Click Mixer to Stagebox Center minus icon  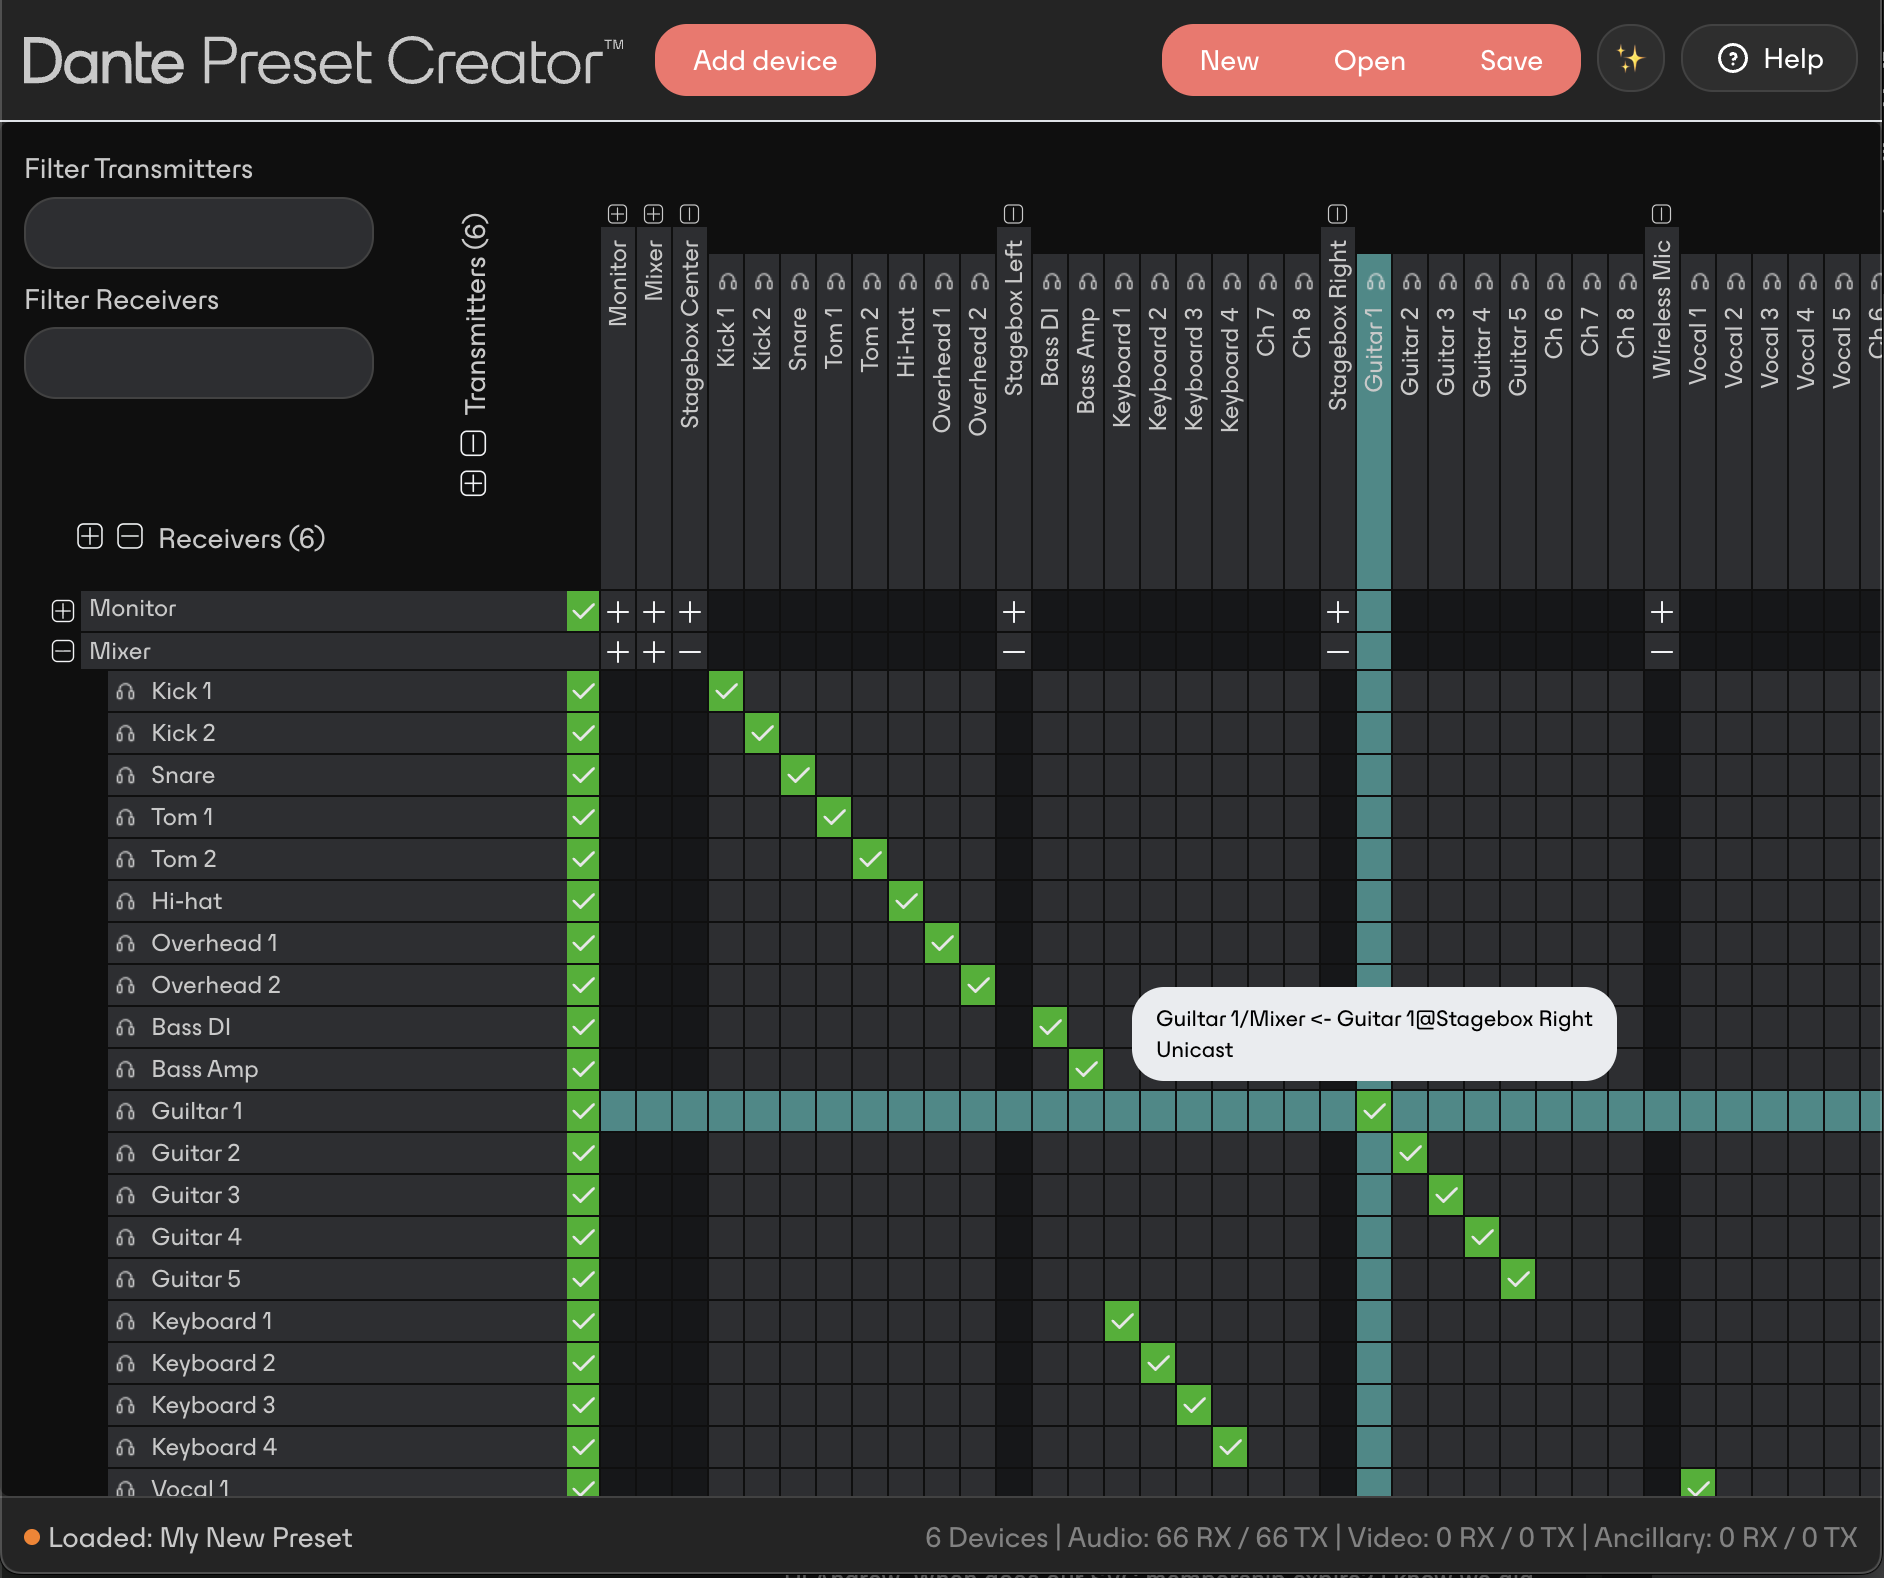(690, 652)
